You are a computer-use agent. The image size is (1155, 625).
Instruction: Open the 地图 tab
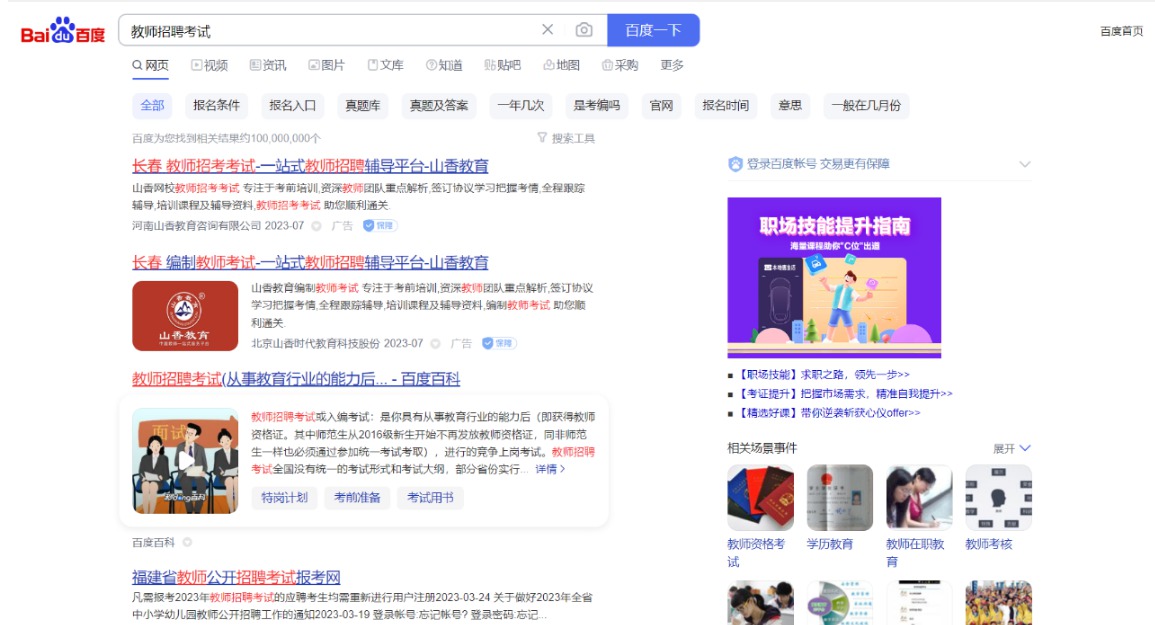[x=562, y=65]
